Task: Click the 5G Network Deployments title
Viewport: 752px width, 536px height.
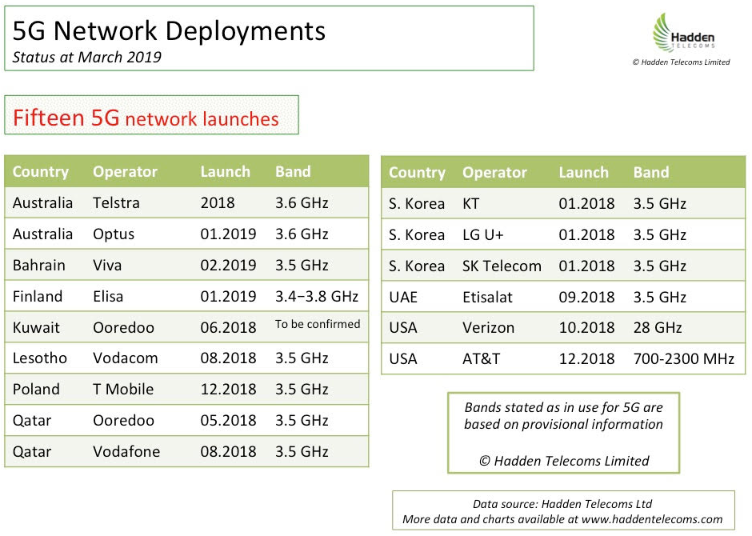Action: pos(169,30)
